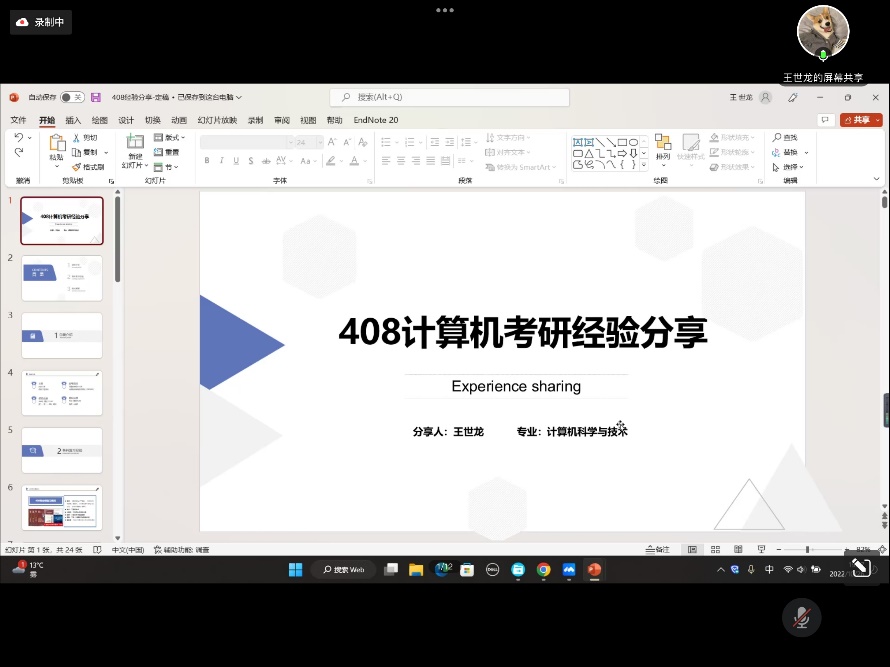Click the Cut (剪切) button
The image size is (890, 667).
click(85, 137)
